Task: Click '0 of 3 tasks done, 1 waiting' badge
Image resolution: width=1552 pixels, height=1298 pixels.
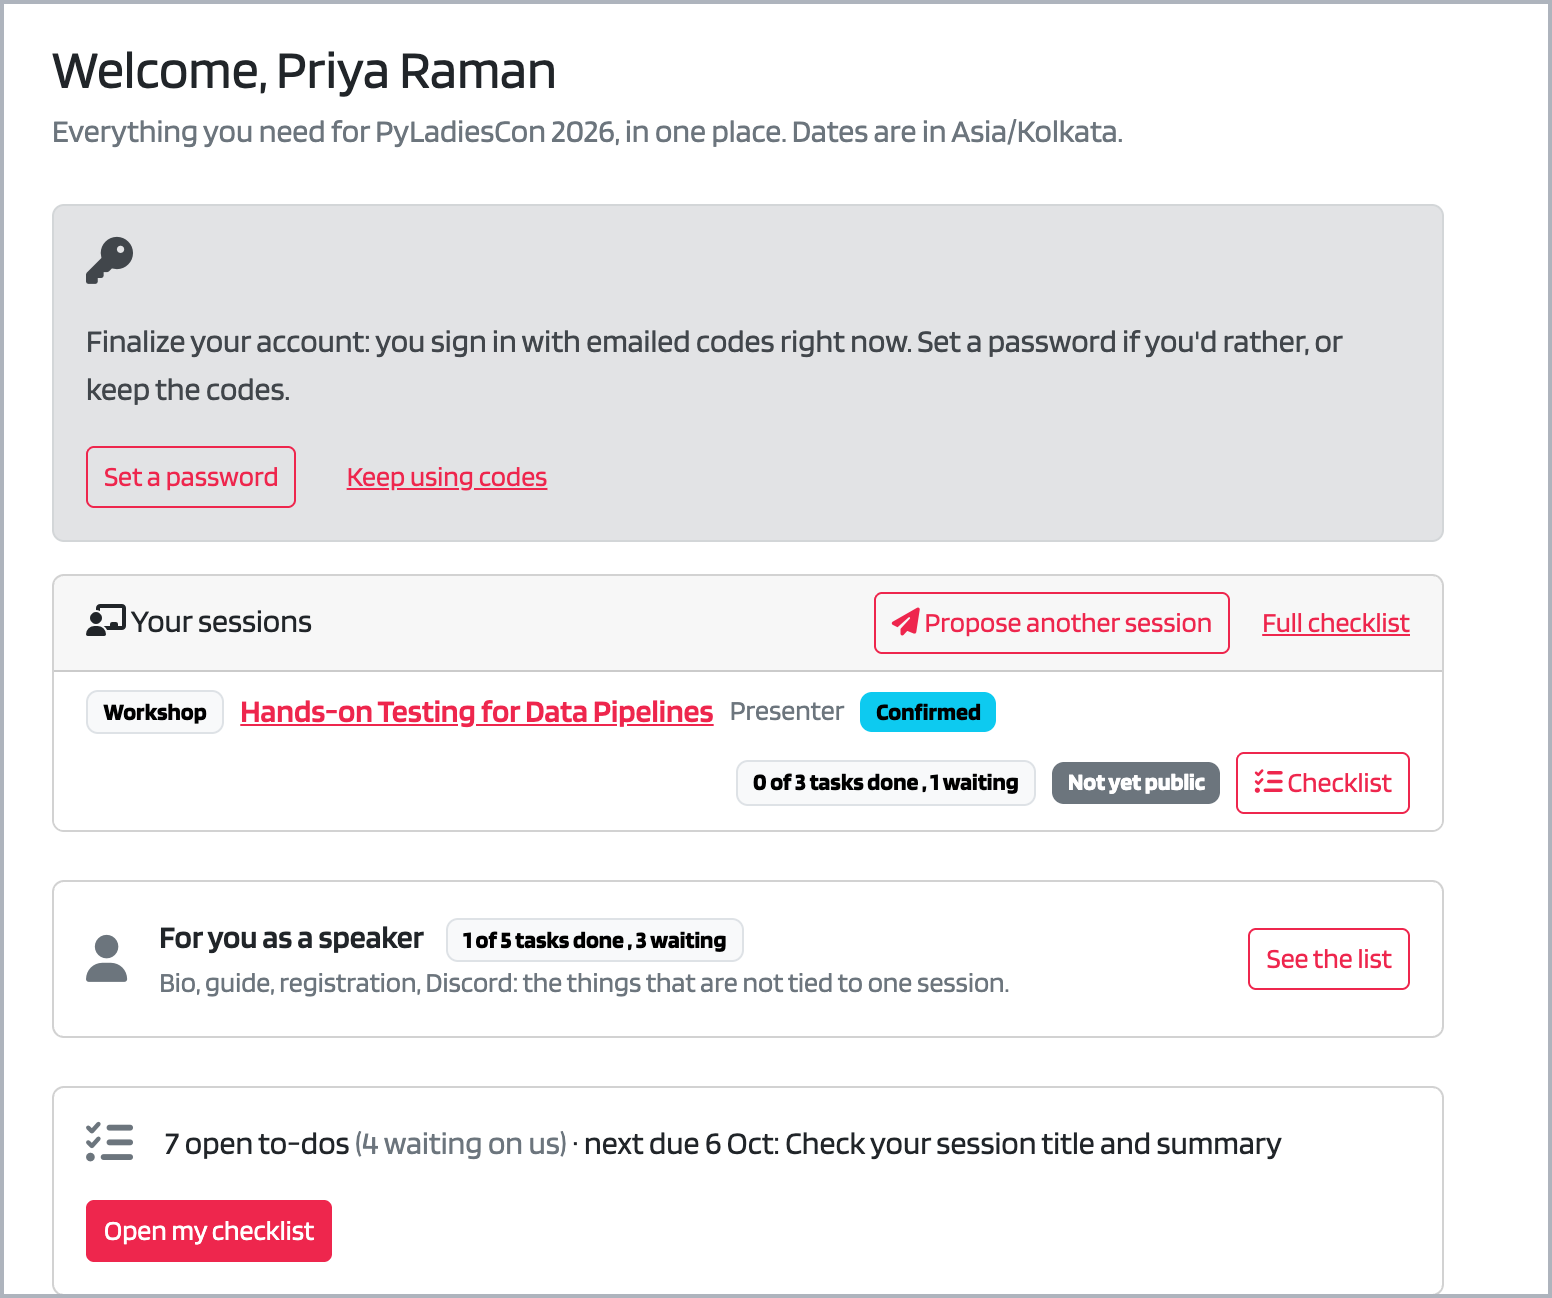Action: (x=886, y=783)
